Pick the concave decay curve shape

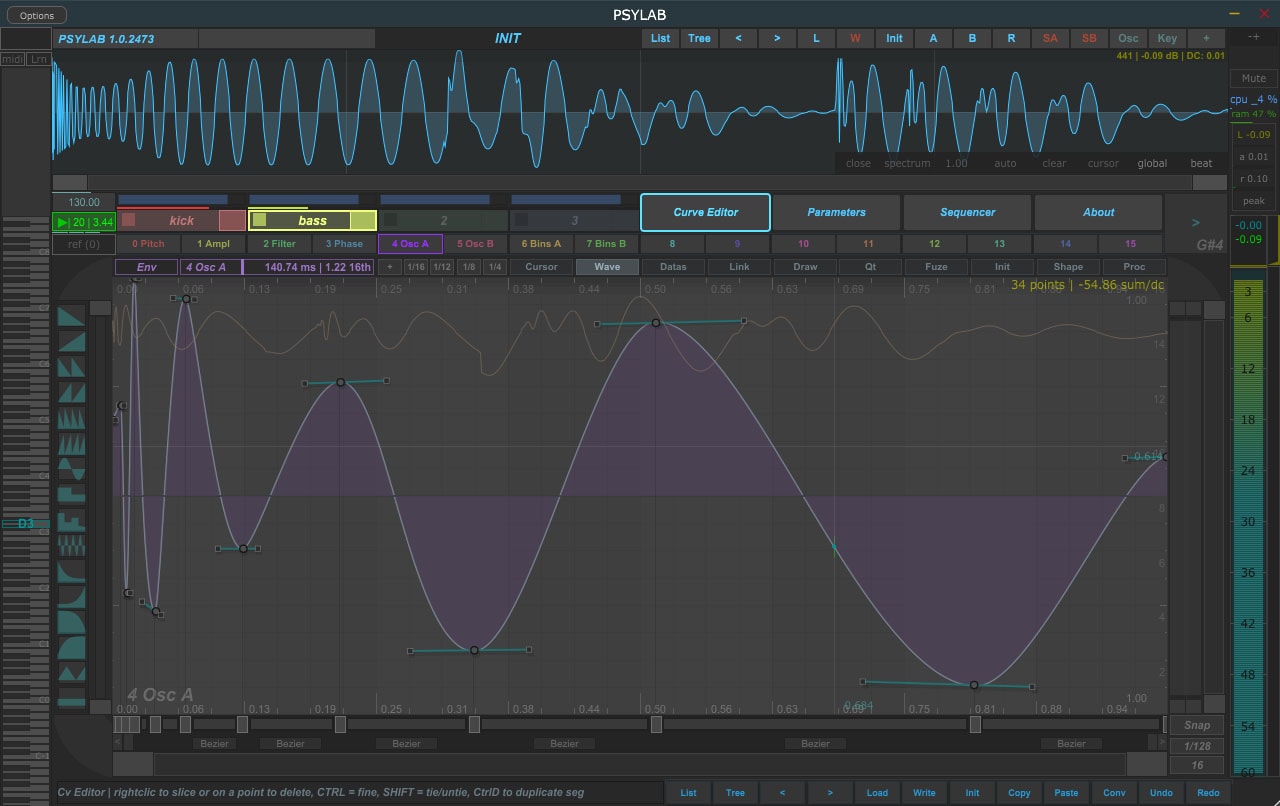71,572
